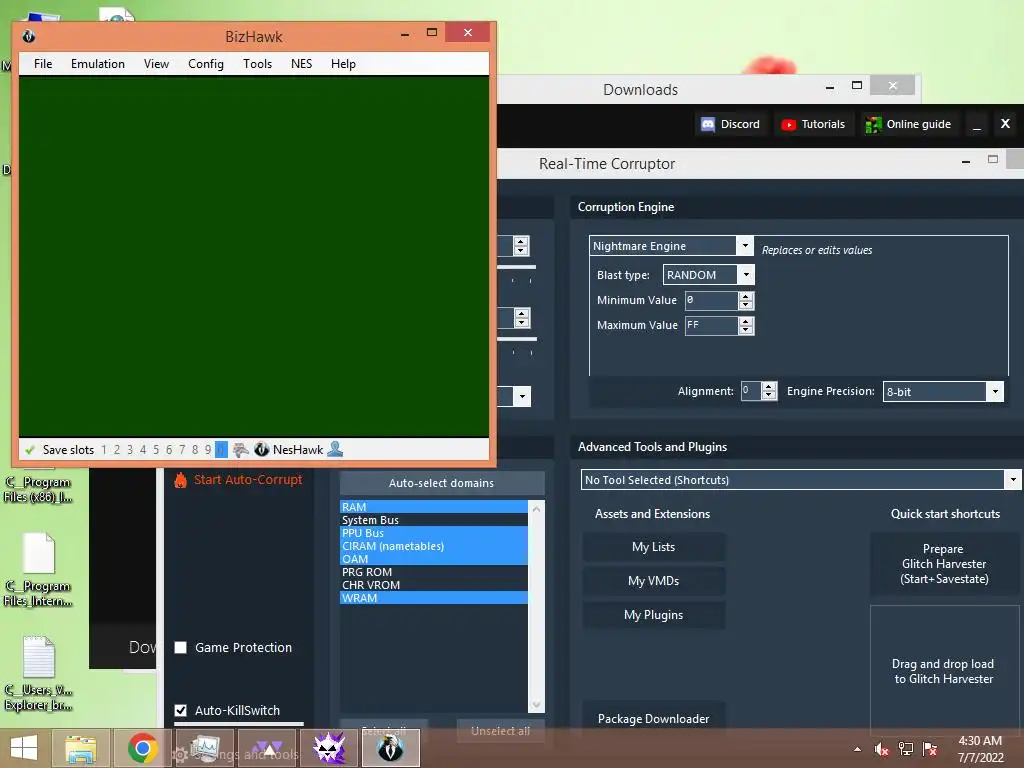Click the NesHawk core icon
1024x768 pixels.
[262, 449]
